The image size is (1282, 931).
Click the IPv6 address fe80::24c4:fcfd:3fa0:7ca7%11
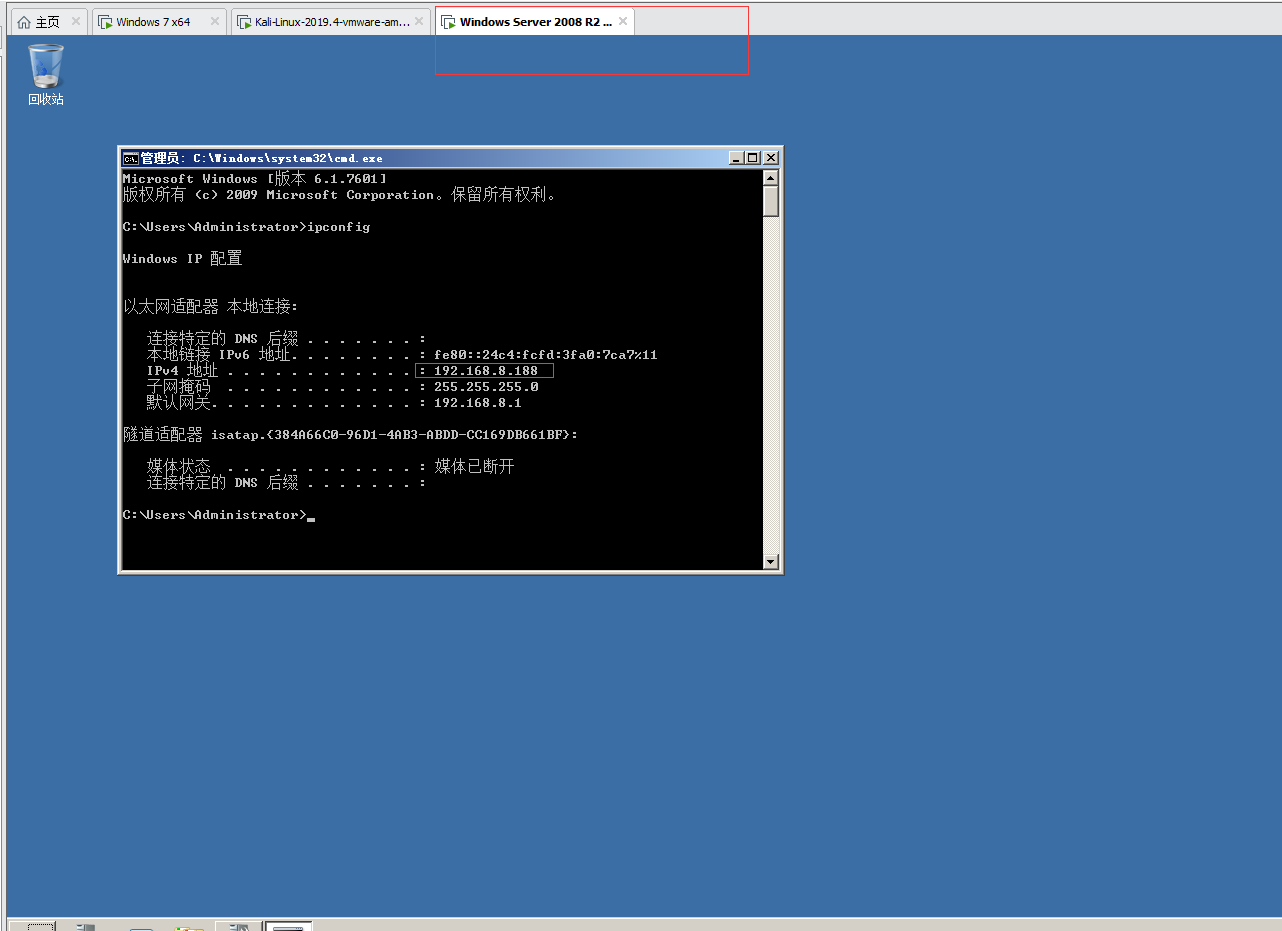pos(545,355)
